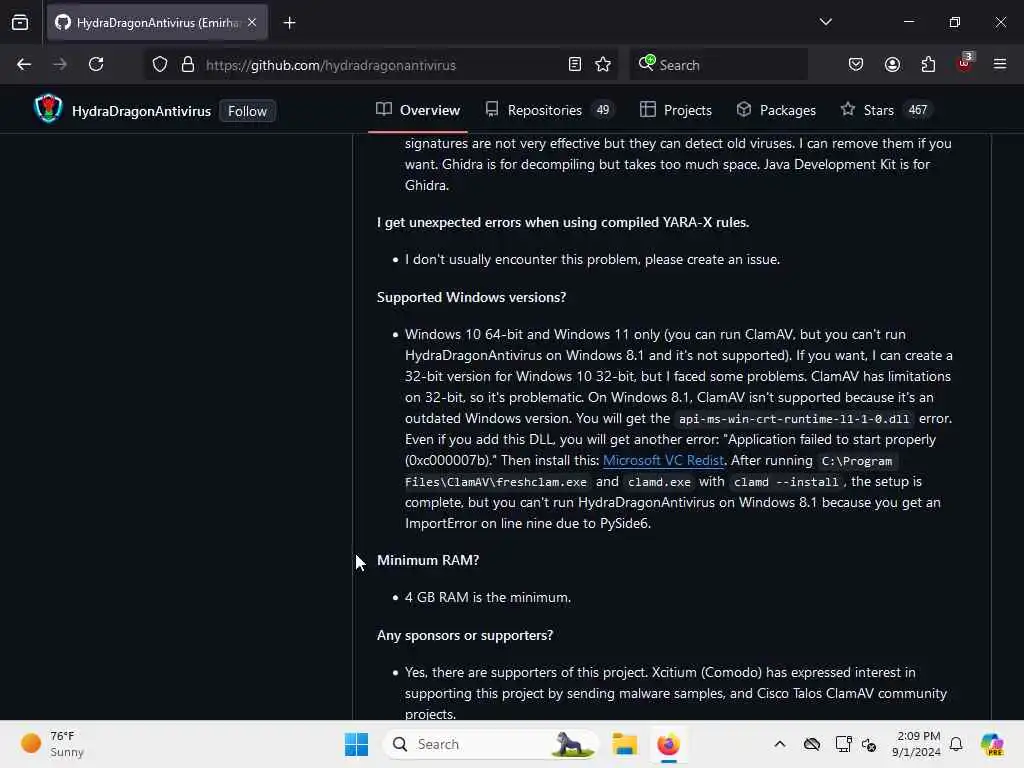Screen dimensions: 1024x768
Task: Open the extensions puzzle icon
Action: point(928,64)
